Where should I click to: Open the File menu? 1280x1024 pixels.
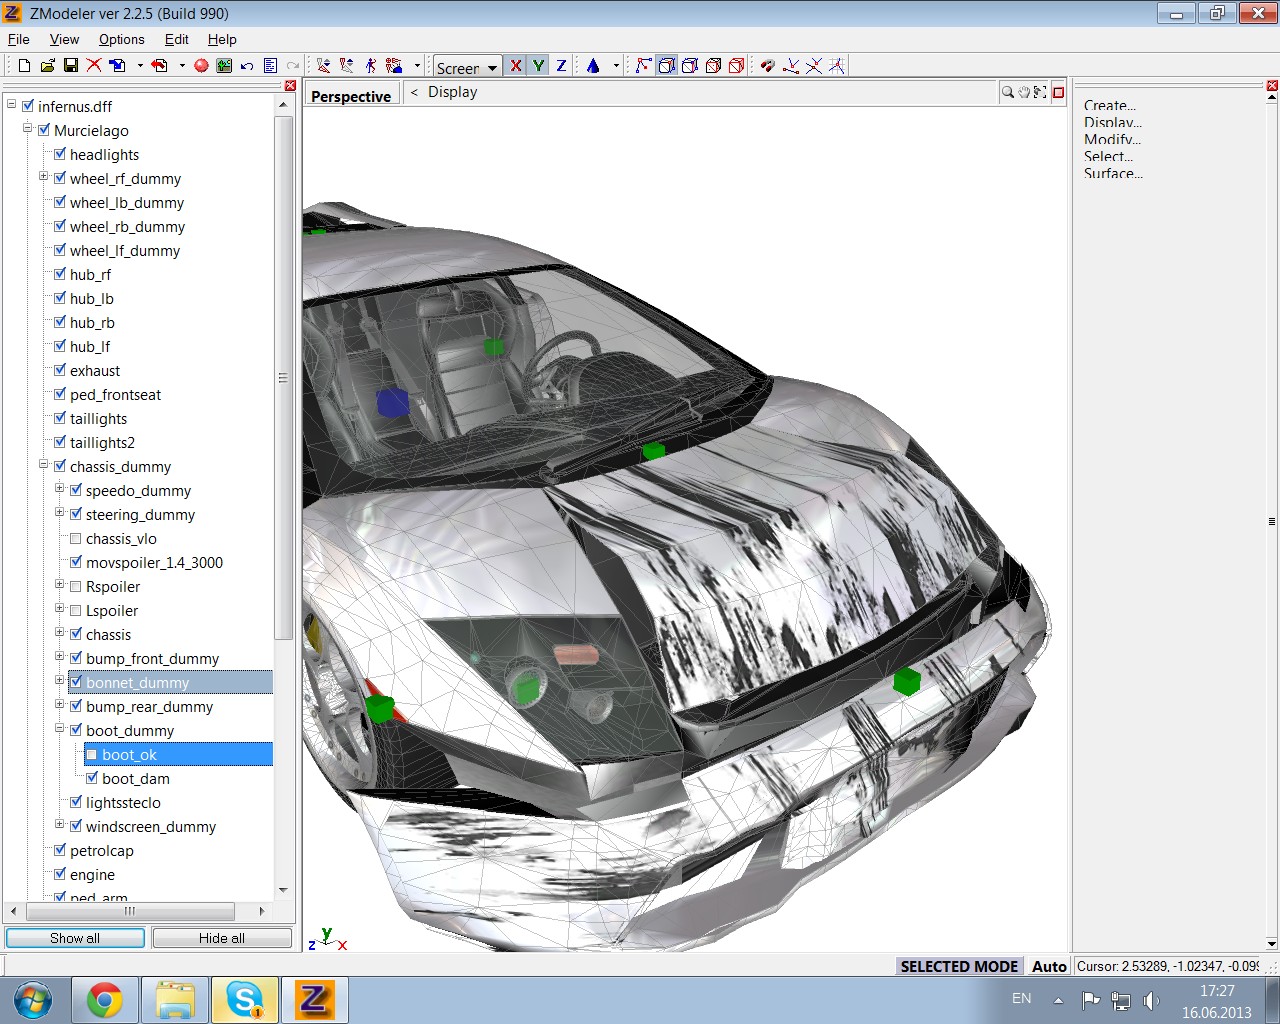pyautogui.click(x=19, y=39)
